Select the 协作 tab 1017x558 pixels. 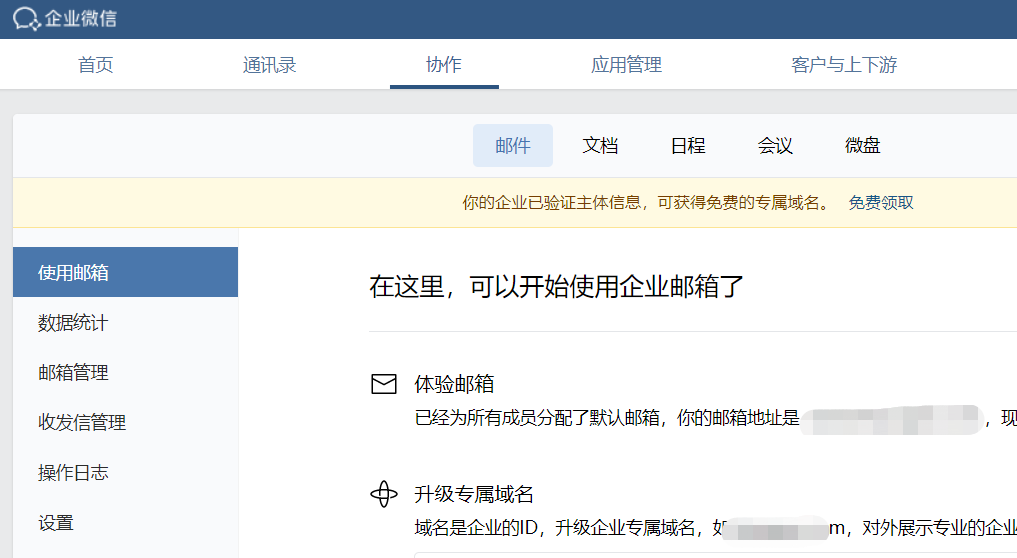coord(444,65)
